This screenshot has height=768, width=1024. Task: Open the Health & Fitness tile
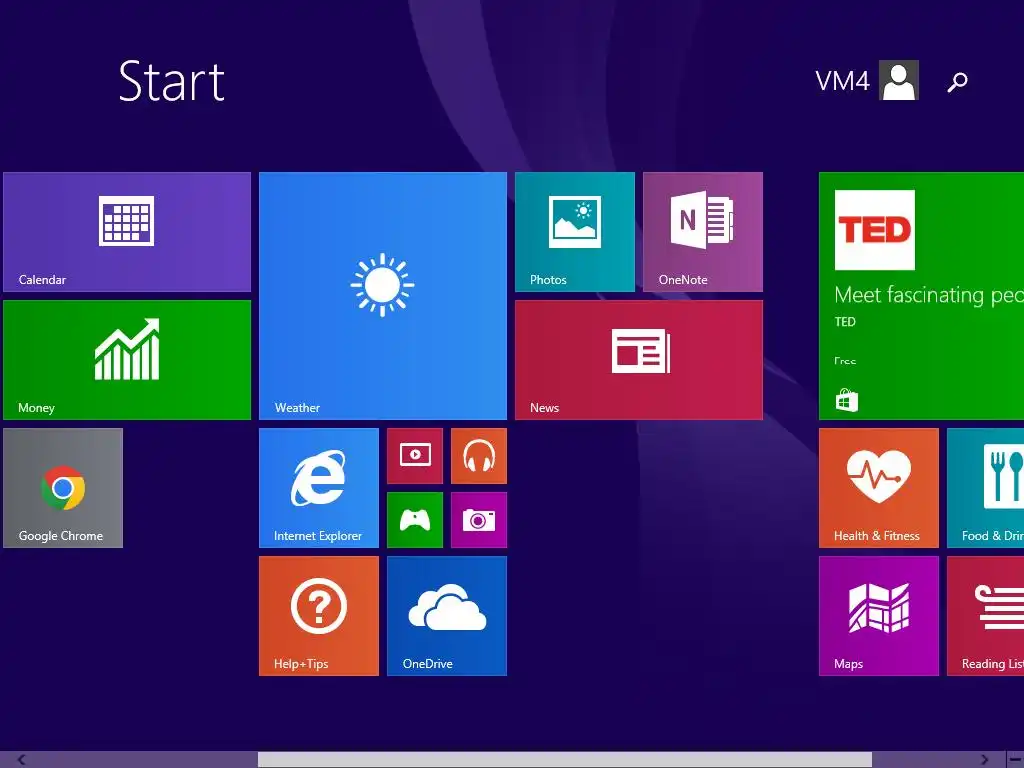click(879, 488)
